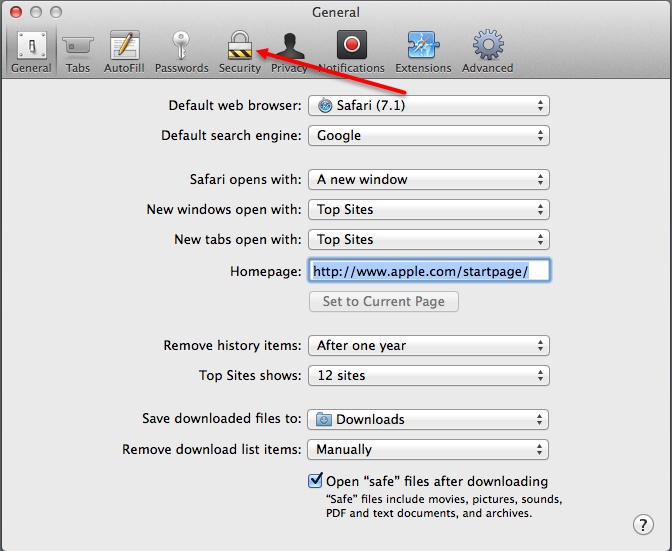Open the Remove history items dropdown
The height and width of the screenshot is (551, 672).
[x=429, y=346]
